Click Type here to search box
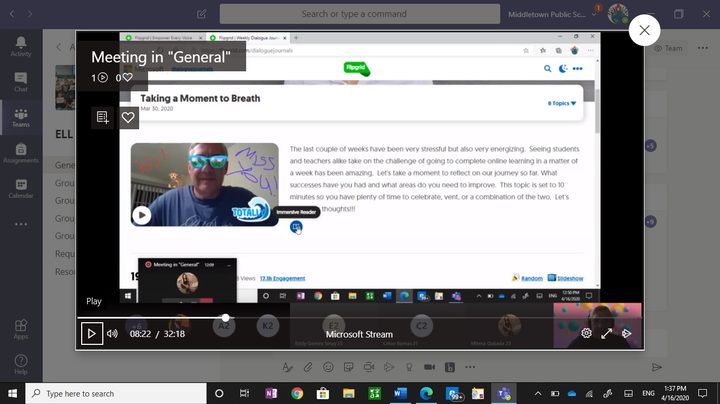The height and width of the screenshot is (404, 720). click(116, 393)
